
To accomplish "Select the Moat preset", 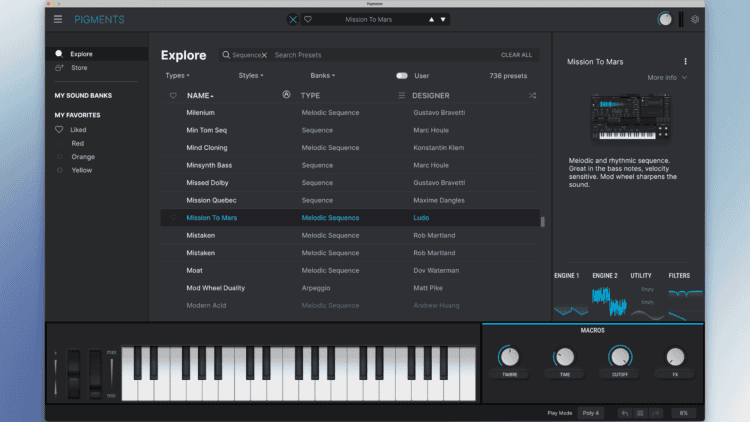I will click(350, 271).
